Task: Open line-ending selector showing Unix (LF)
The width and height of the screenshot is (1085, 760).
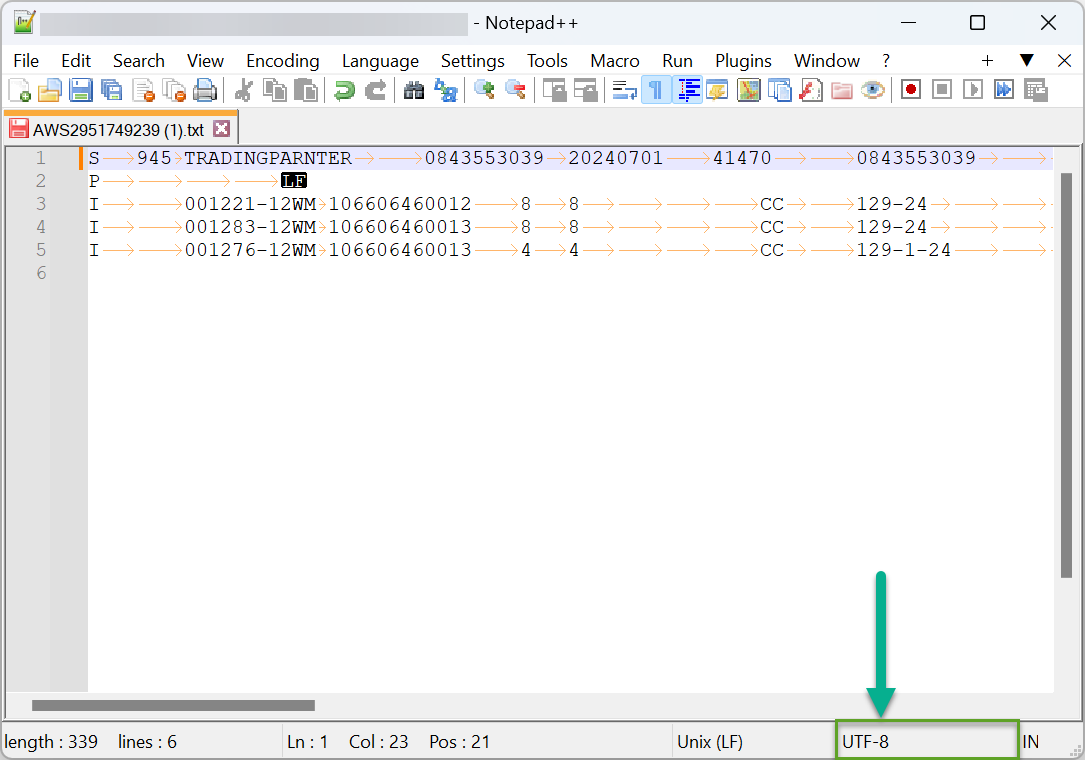Action: (x=710, y=741)
